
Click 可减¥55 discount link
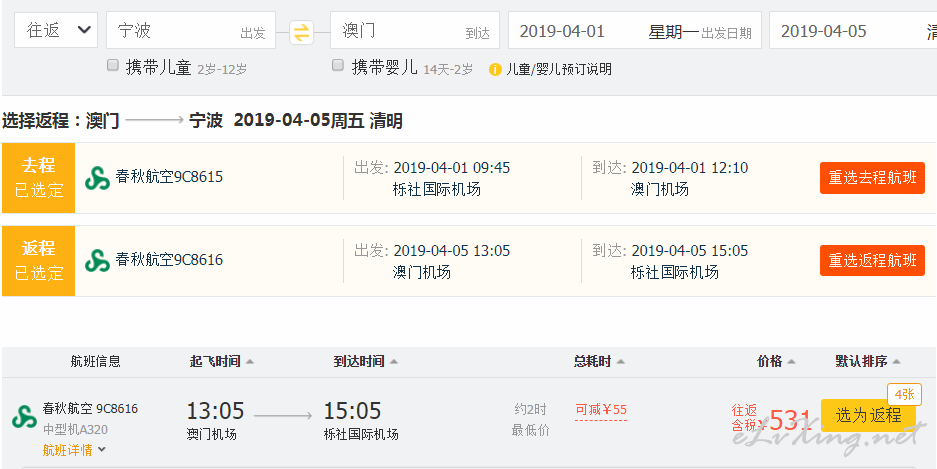point(601,410)
